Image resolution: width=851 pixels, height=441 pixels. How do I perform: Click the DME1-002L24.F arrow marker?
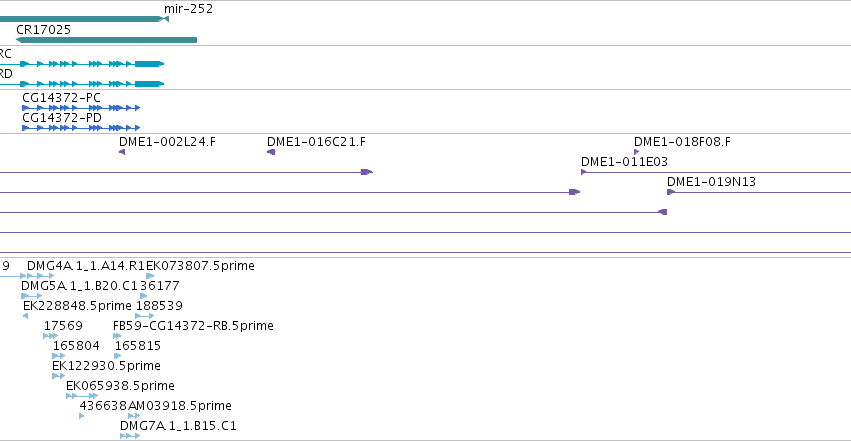[122, 152]
